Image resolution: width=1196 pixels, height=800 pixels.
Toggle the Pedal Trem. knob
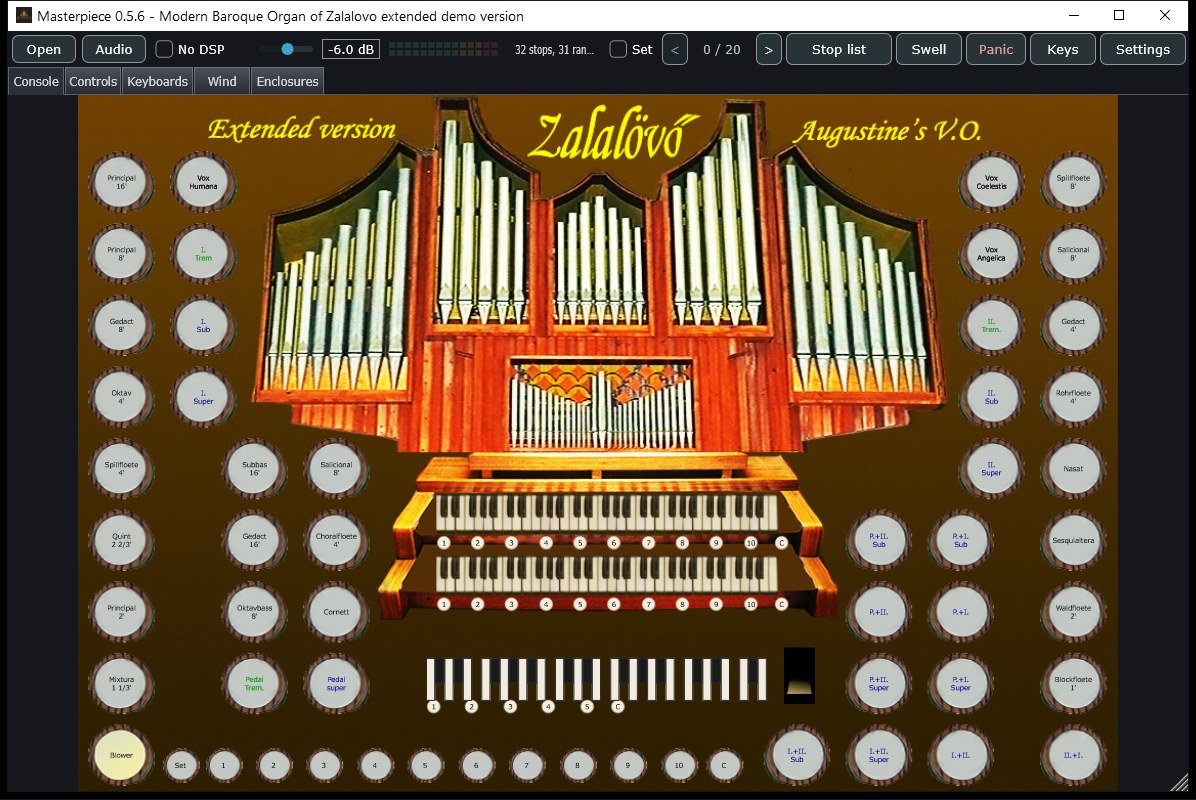coord(255,684)
